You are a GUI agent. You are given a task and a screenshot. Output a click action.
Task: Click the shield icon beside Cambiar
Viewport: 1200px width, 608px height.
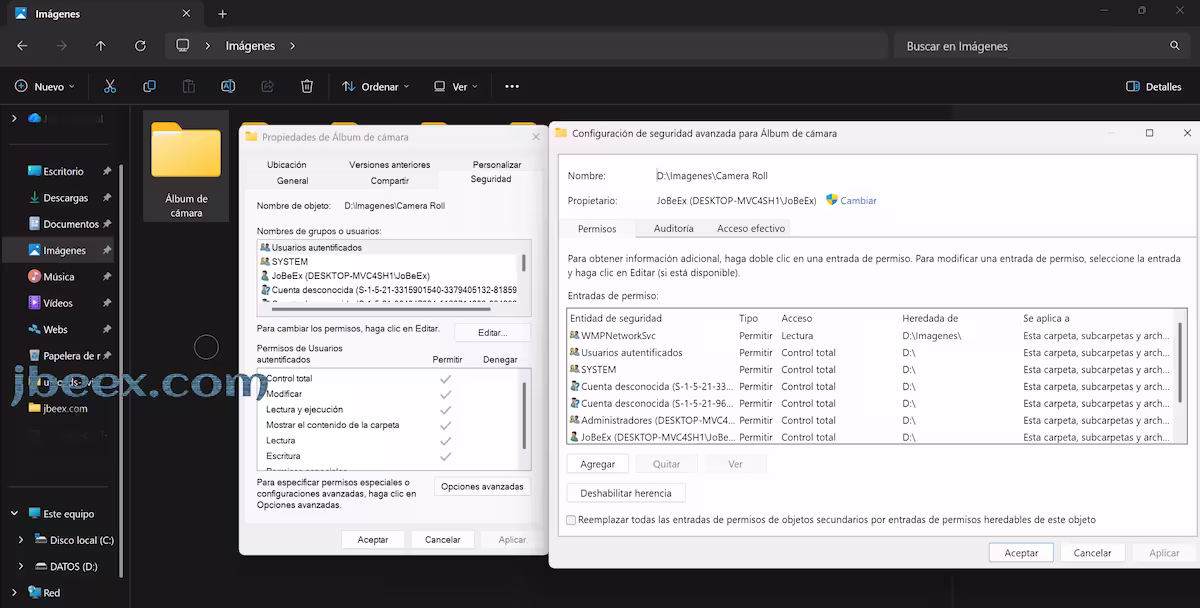click(x=831, y=200)
